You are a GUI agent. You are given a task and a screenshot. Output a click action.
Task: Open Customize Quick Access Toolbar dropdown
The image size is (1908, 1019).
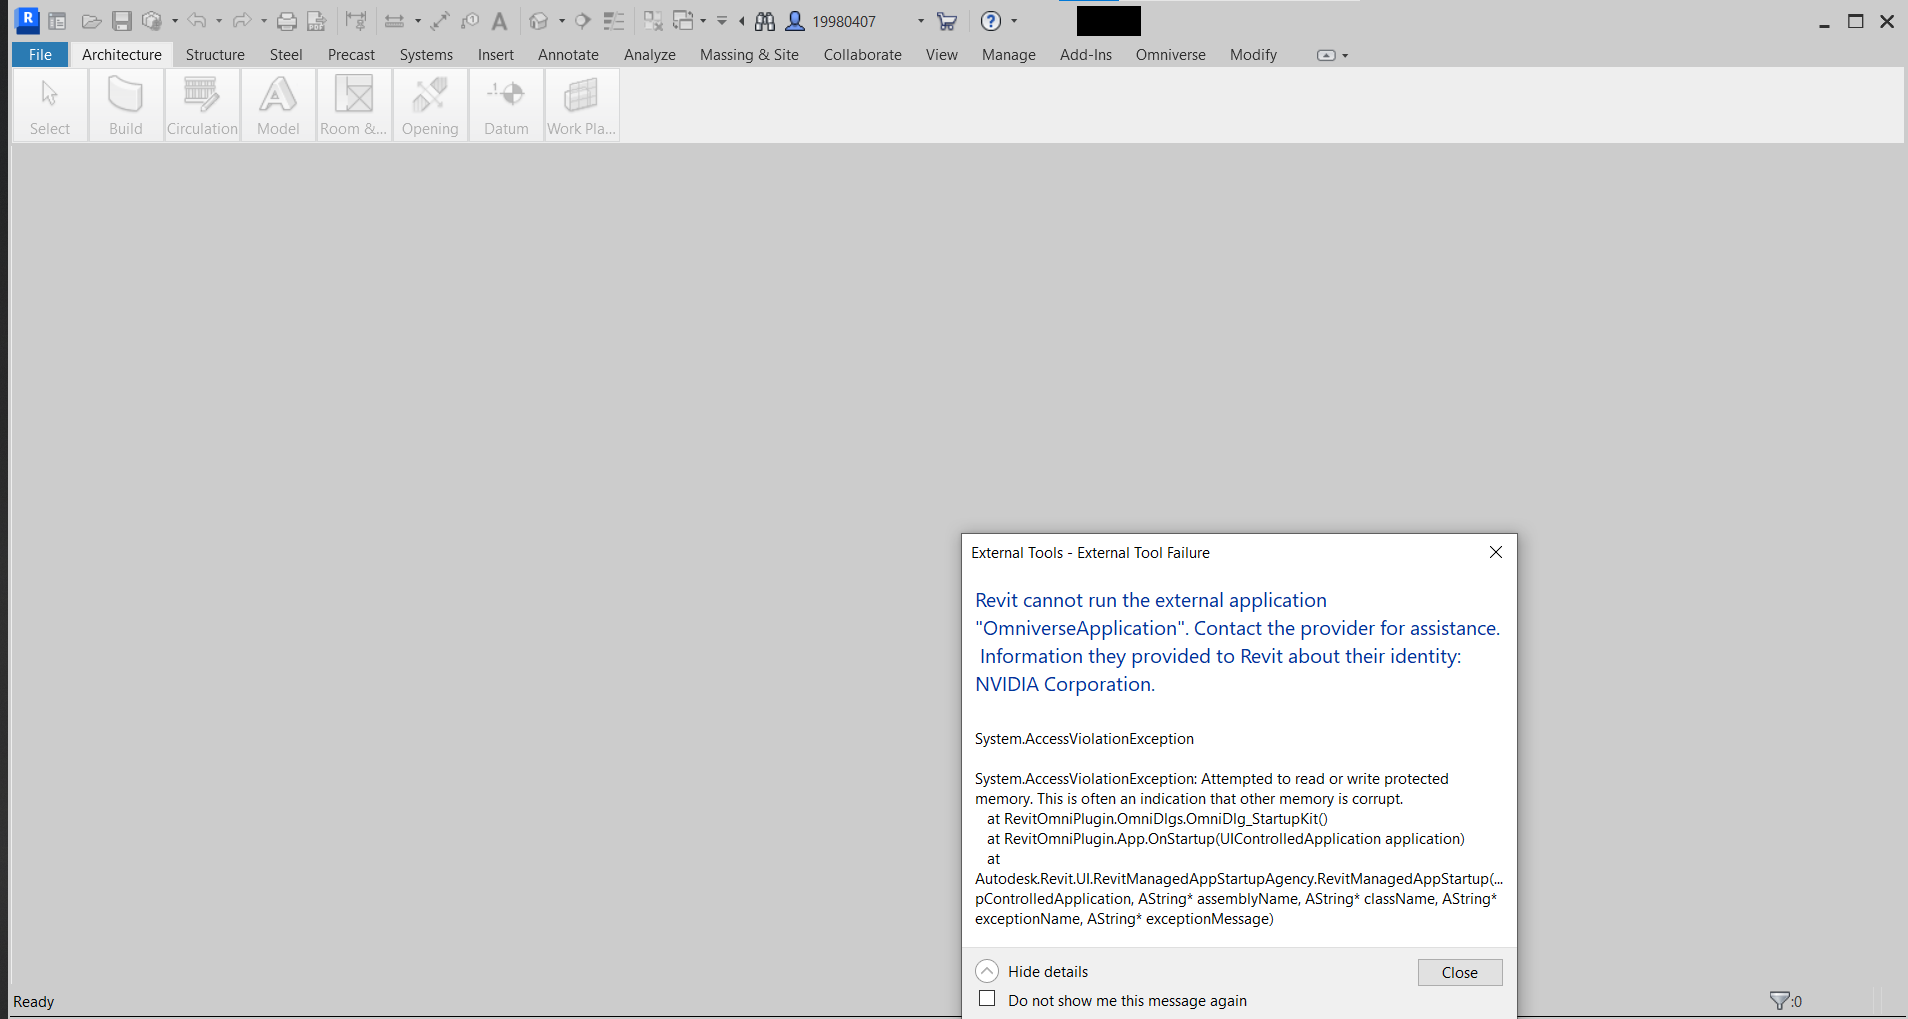(x=722, y=21)
